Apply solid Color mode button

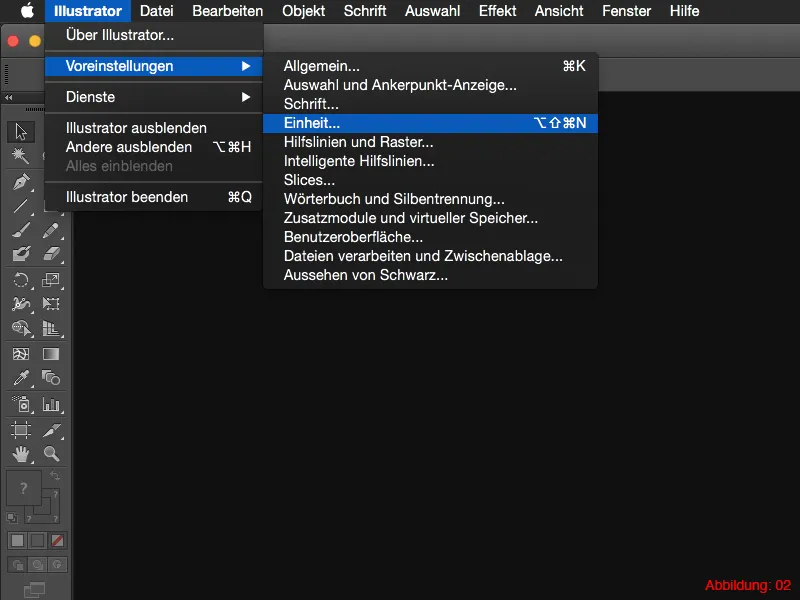point(17,540)
